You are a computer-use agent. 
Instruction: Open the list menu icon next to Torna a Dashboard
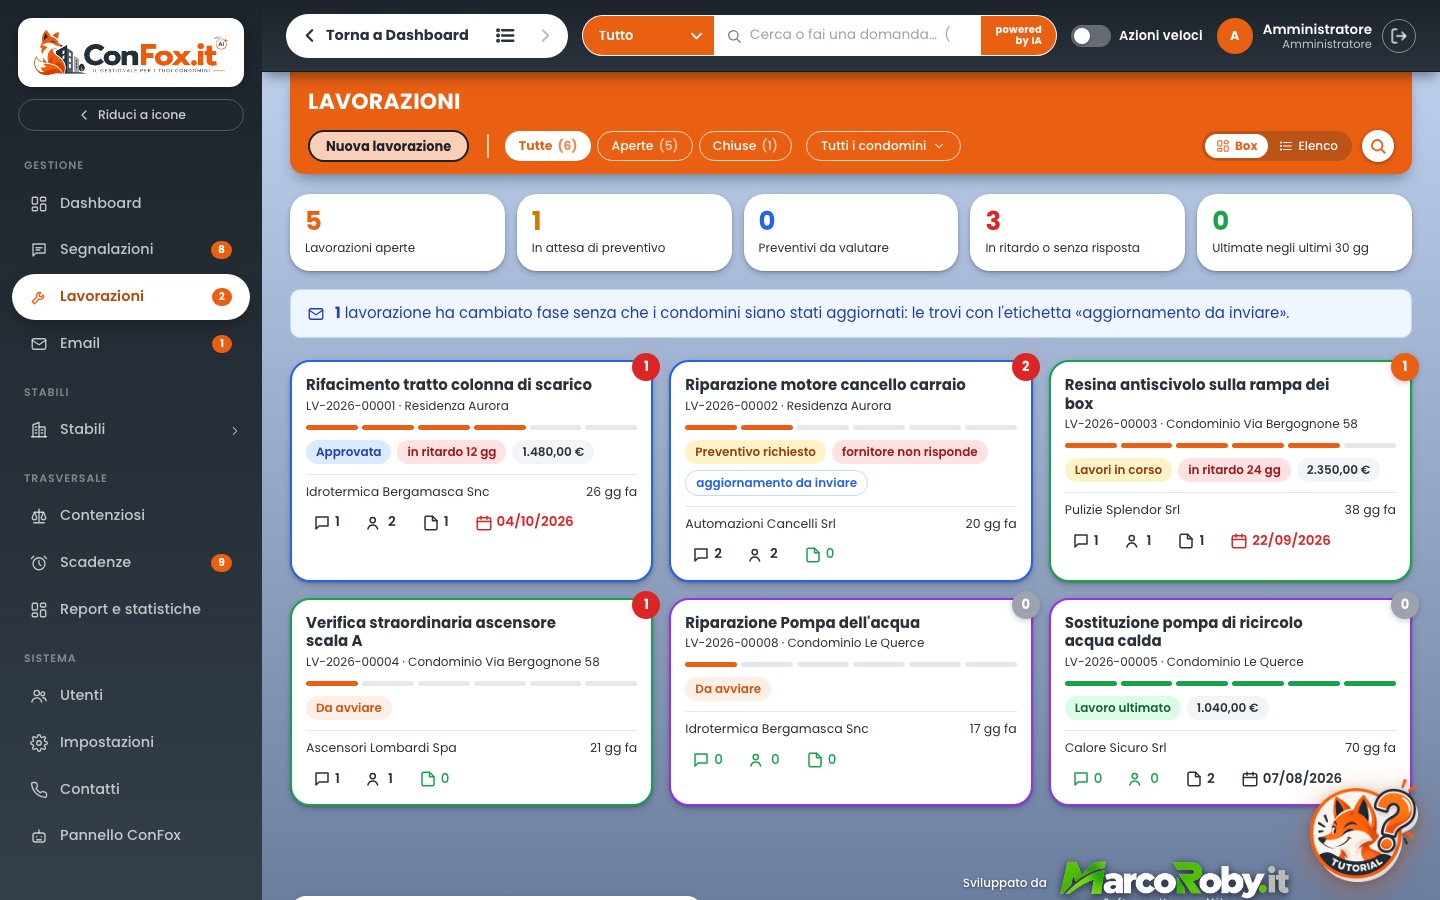point(505,35)
